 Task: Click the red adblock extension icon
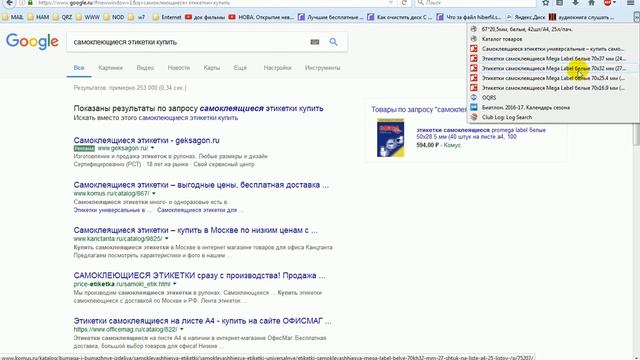tap(607, 3)
